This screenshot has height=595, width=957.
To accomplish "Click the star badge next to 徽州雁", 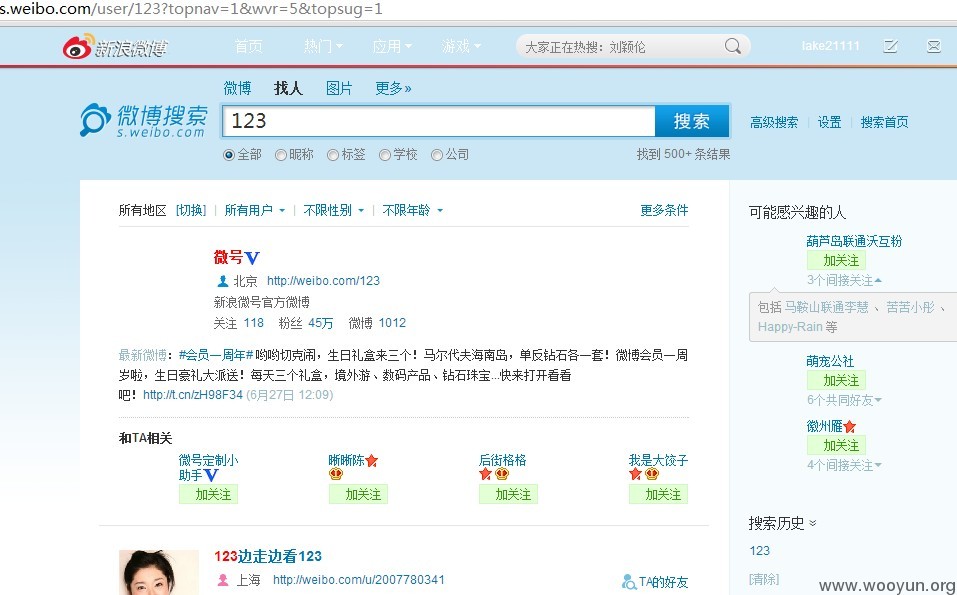I will (x=850, y=427).
